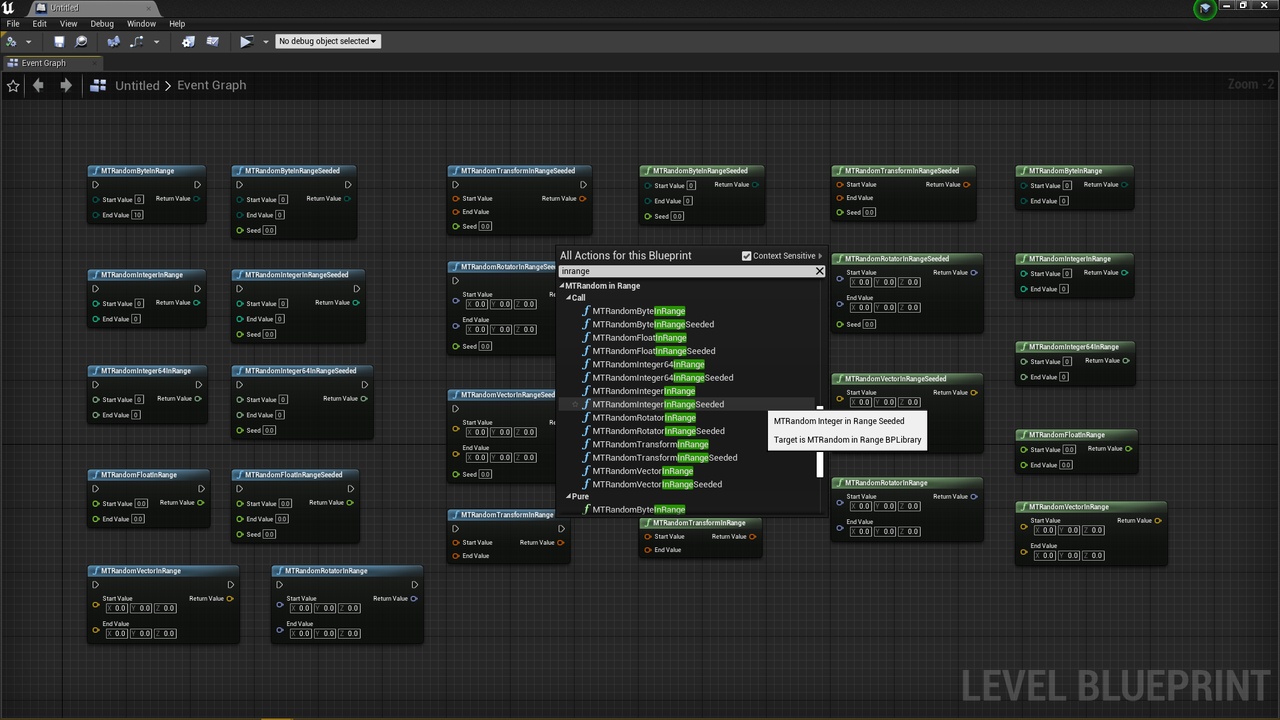Go forward with the right navigation arrow
The height and width of the screenshot is (720, 1280).
[66, 86]
